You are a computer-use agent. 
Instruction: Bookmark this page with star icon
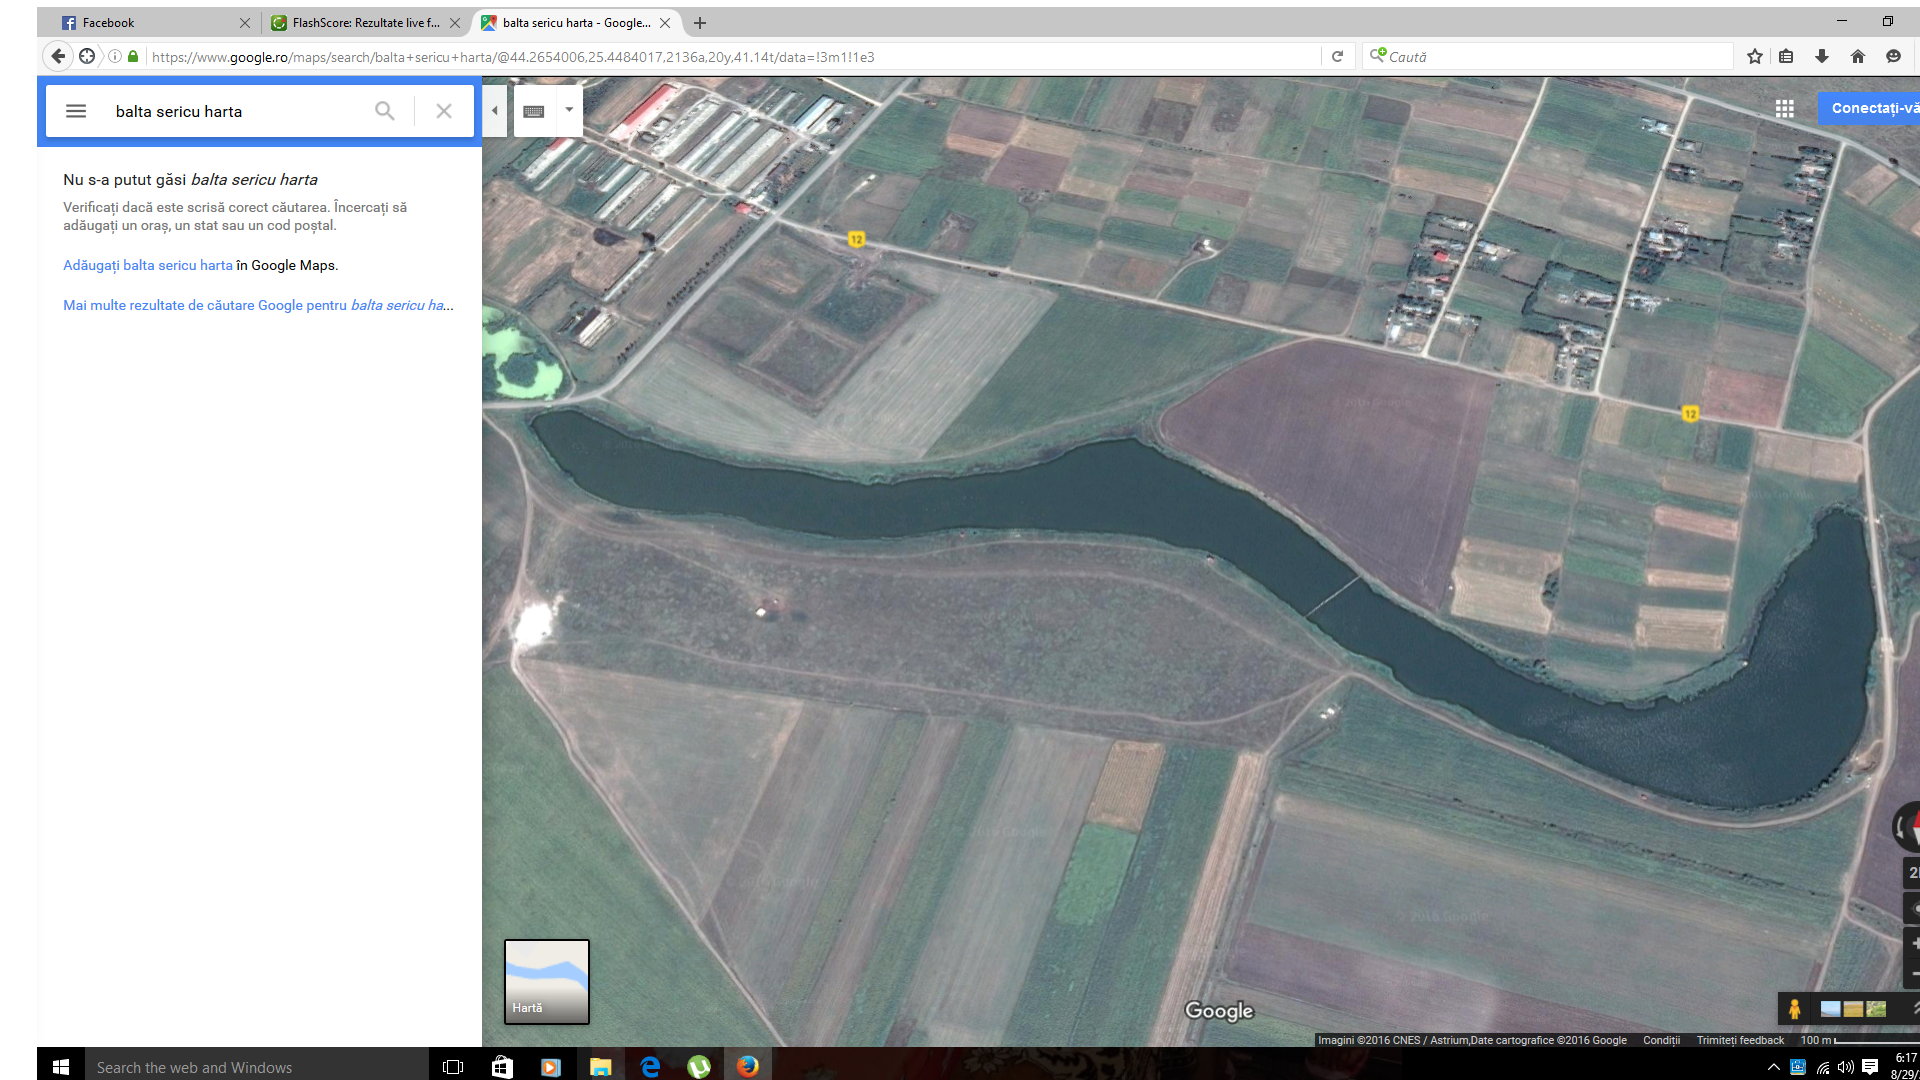[x=1754, y=57]
